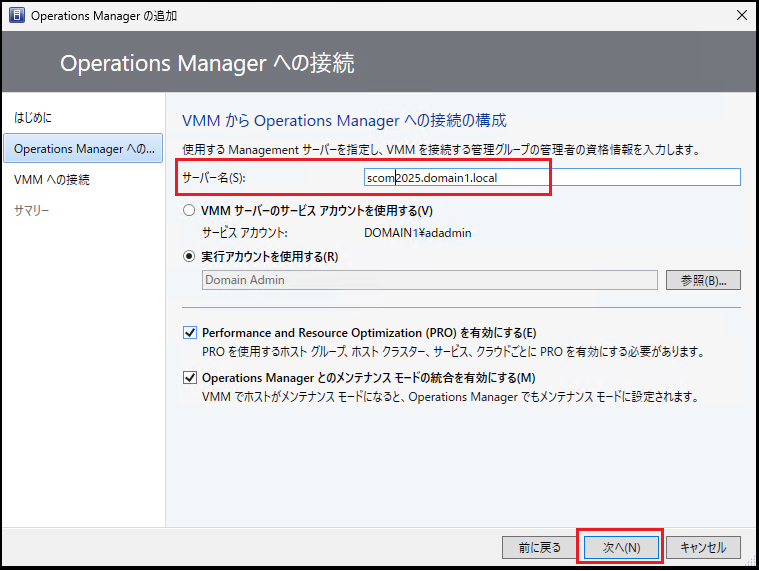Viewport: 759px width, 571px height.
Task: Click the Operations Manager への接続 header title
Action: tap(207, 63)
